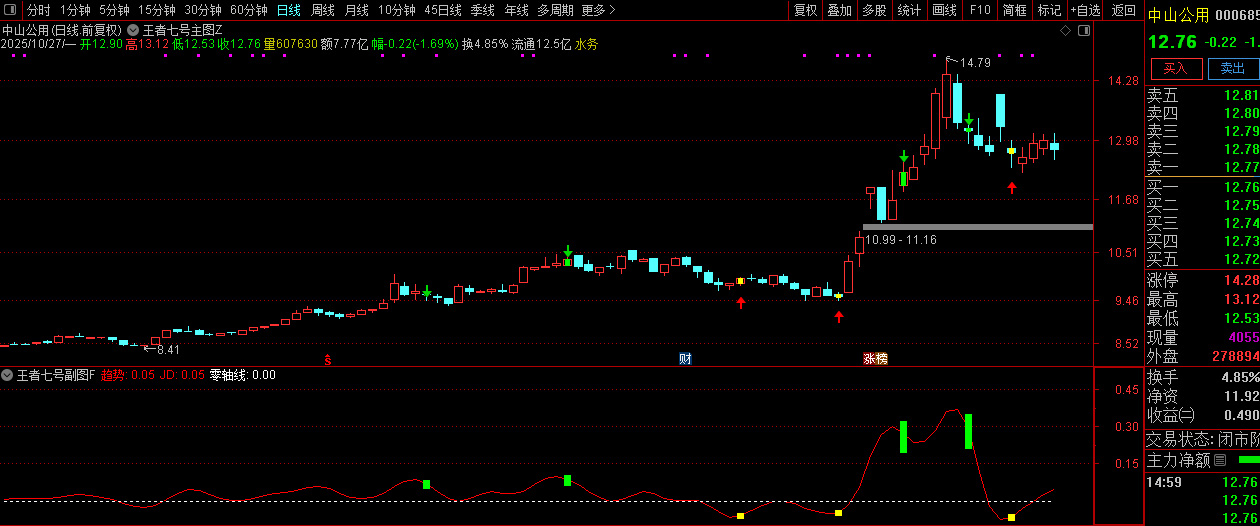The width and height of the screenshot is (1260, 526).
Task: Click the 零轴线: 0.00 indicator value
Action: point(242,375)
